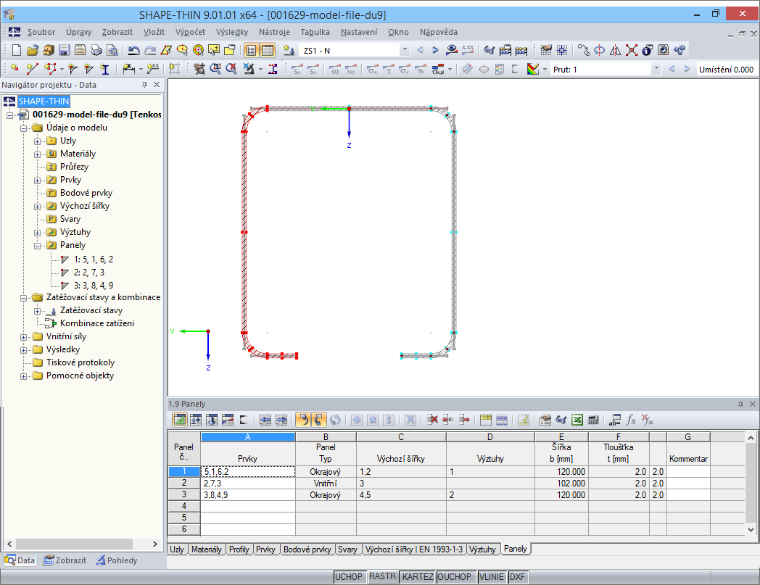
Task: Click the next load case arrow button
Action: pos(435,50)
